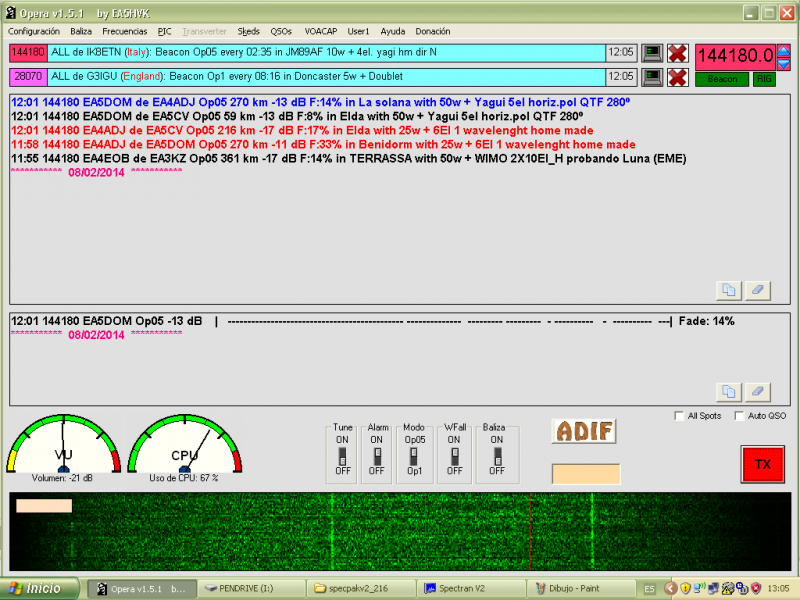Image resolution: width=800 pixels, height=600 pixels.
Task: Erase spots in upper log panel
Action: [x=758, y=290]
